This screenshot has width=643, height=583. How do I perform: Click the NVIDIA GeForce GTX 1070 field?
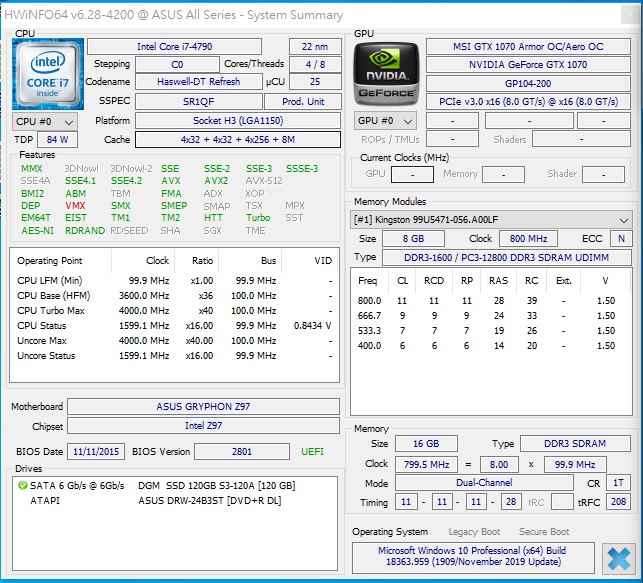[x=528, y=65]
